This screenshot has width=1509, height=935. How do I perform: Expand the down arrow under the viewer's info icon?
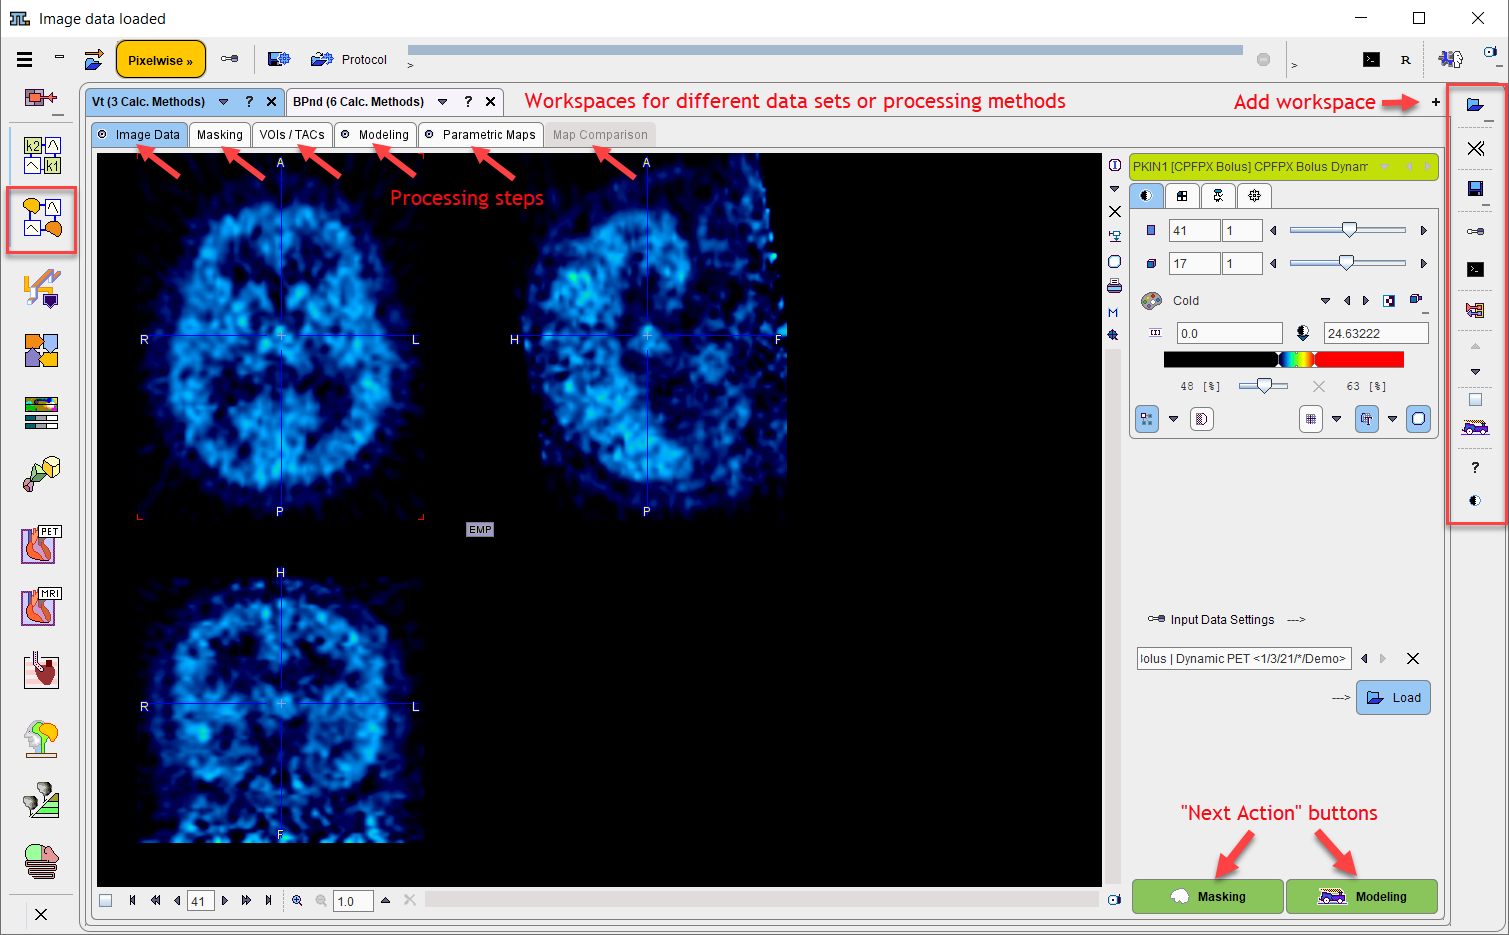[x=1115, y=188]
